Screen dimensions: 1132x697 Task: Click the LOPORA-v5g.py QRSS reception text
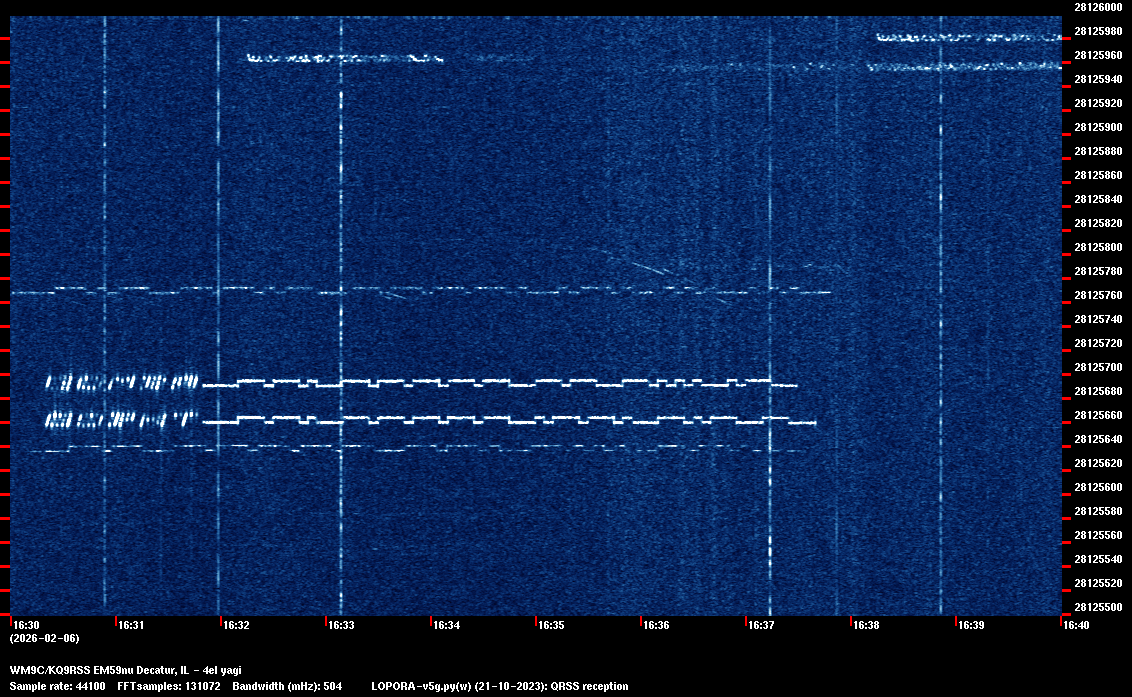pyautogui.click(x=499, y=686)
